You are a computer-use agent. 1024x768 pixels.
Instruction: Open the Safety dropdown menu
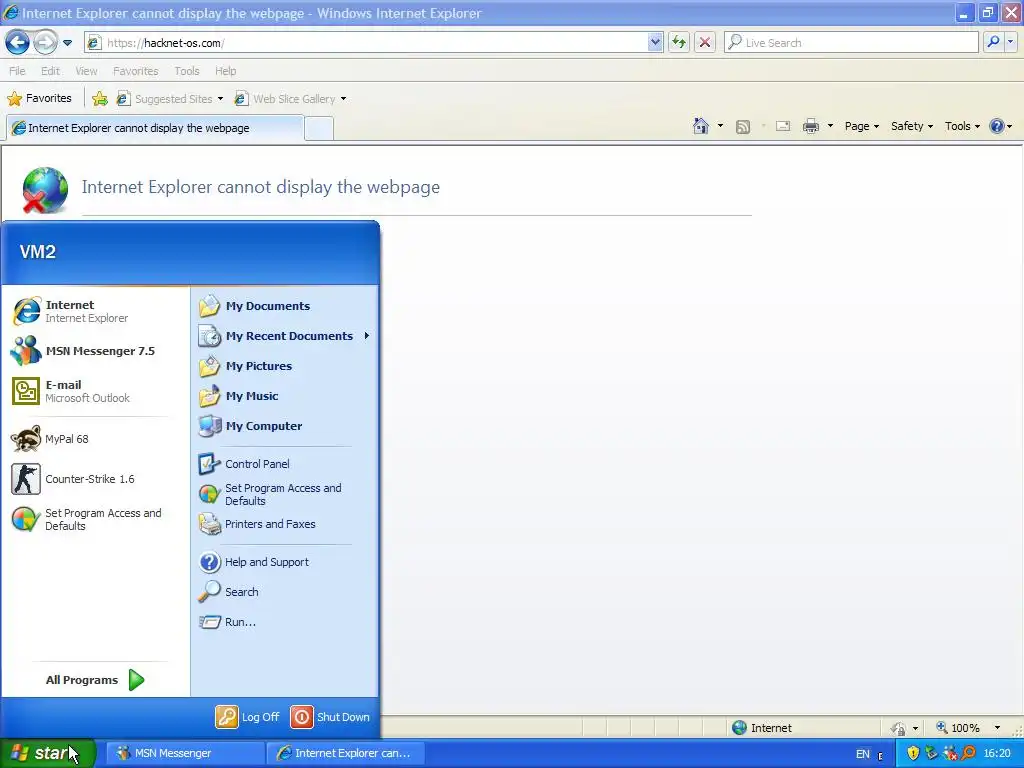pos(912,126)
